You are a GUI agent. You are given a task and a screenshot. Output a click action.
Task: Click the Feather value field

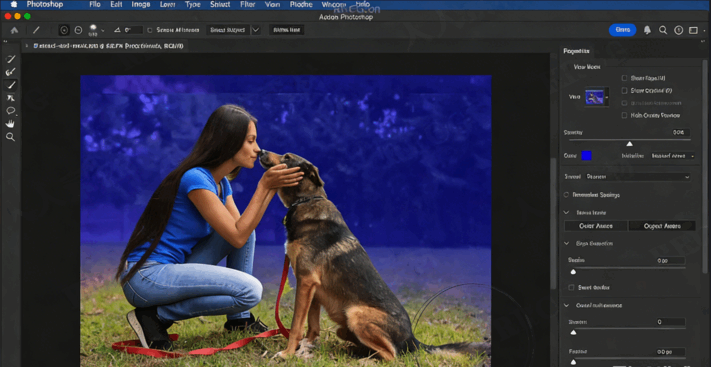[x=671, y=352]
